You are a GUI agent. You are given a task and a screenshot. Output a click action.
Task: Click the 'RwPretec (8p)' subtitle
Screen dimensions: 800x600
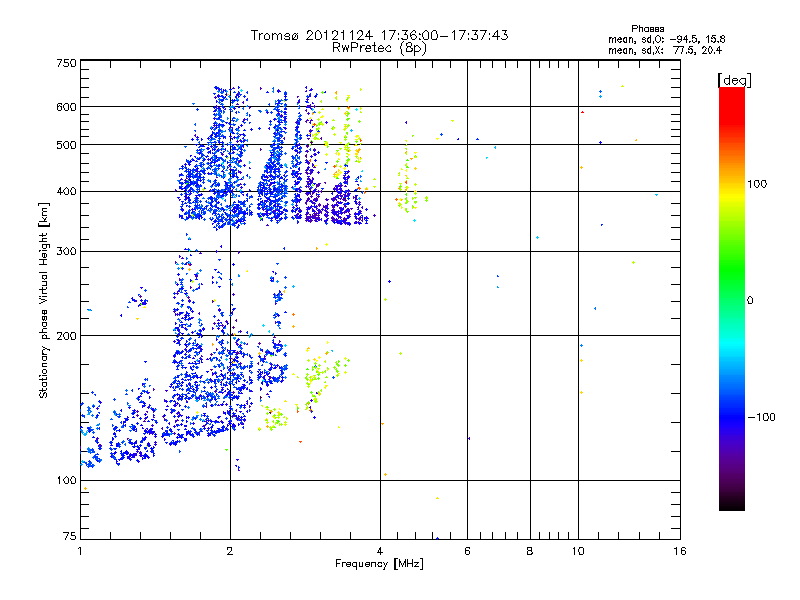[379, 48]
